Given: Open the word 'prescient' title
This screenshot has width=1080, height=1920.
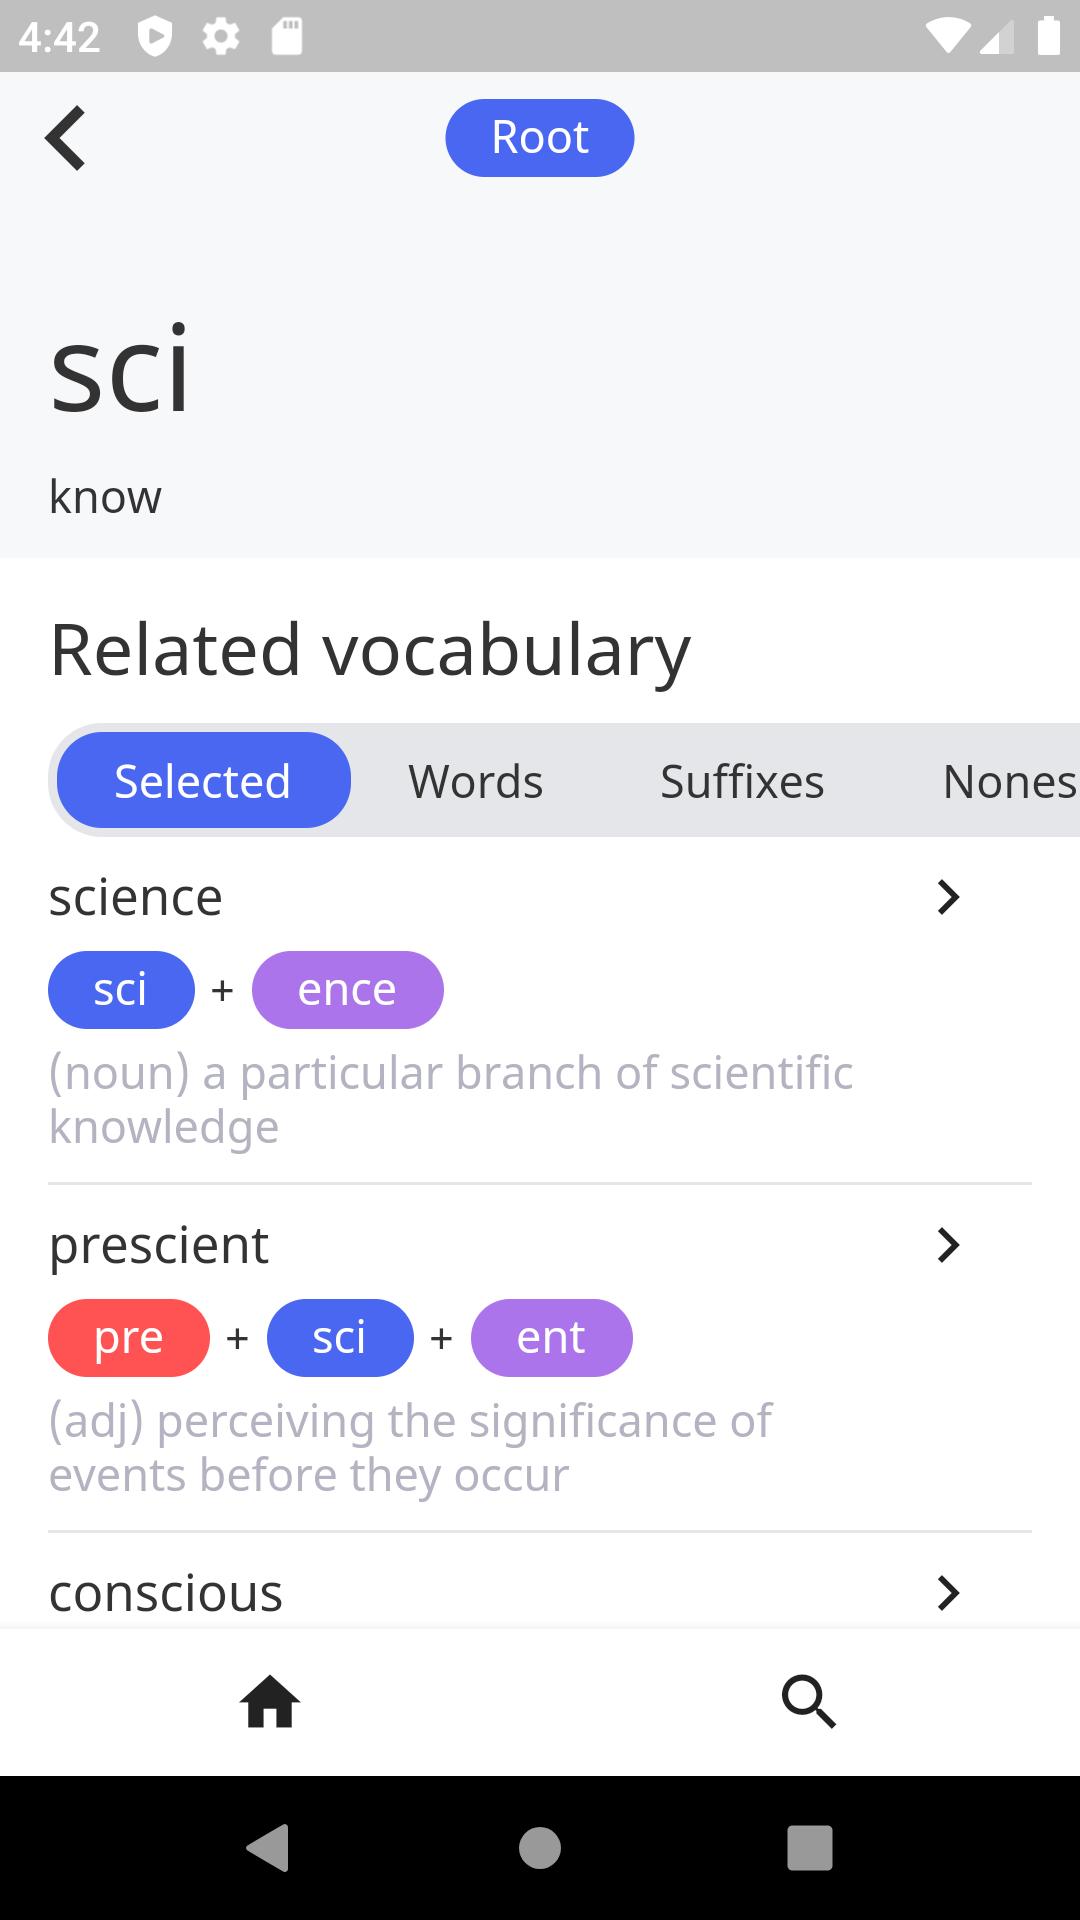Looking at the screenshot, I should click(159, 1245).
